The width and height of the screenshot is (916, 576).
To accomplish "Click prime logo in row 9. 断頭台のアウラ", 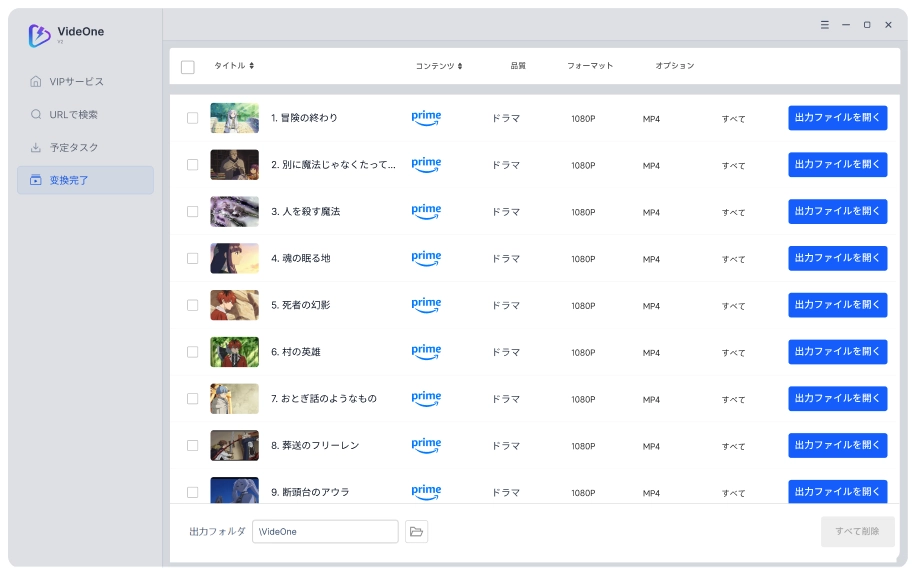I will point(426,492).
